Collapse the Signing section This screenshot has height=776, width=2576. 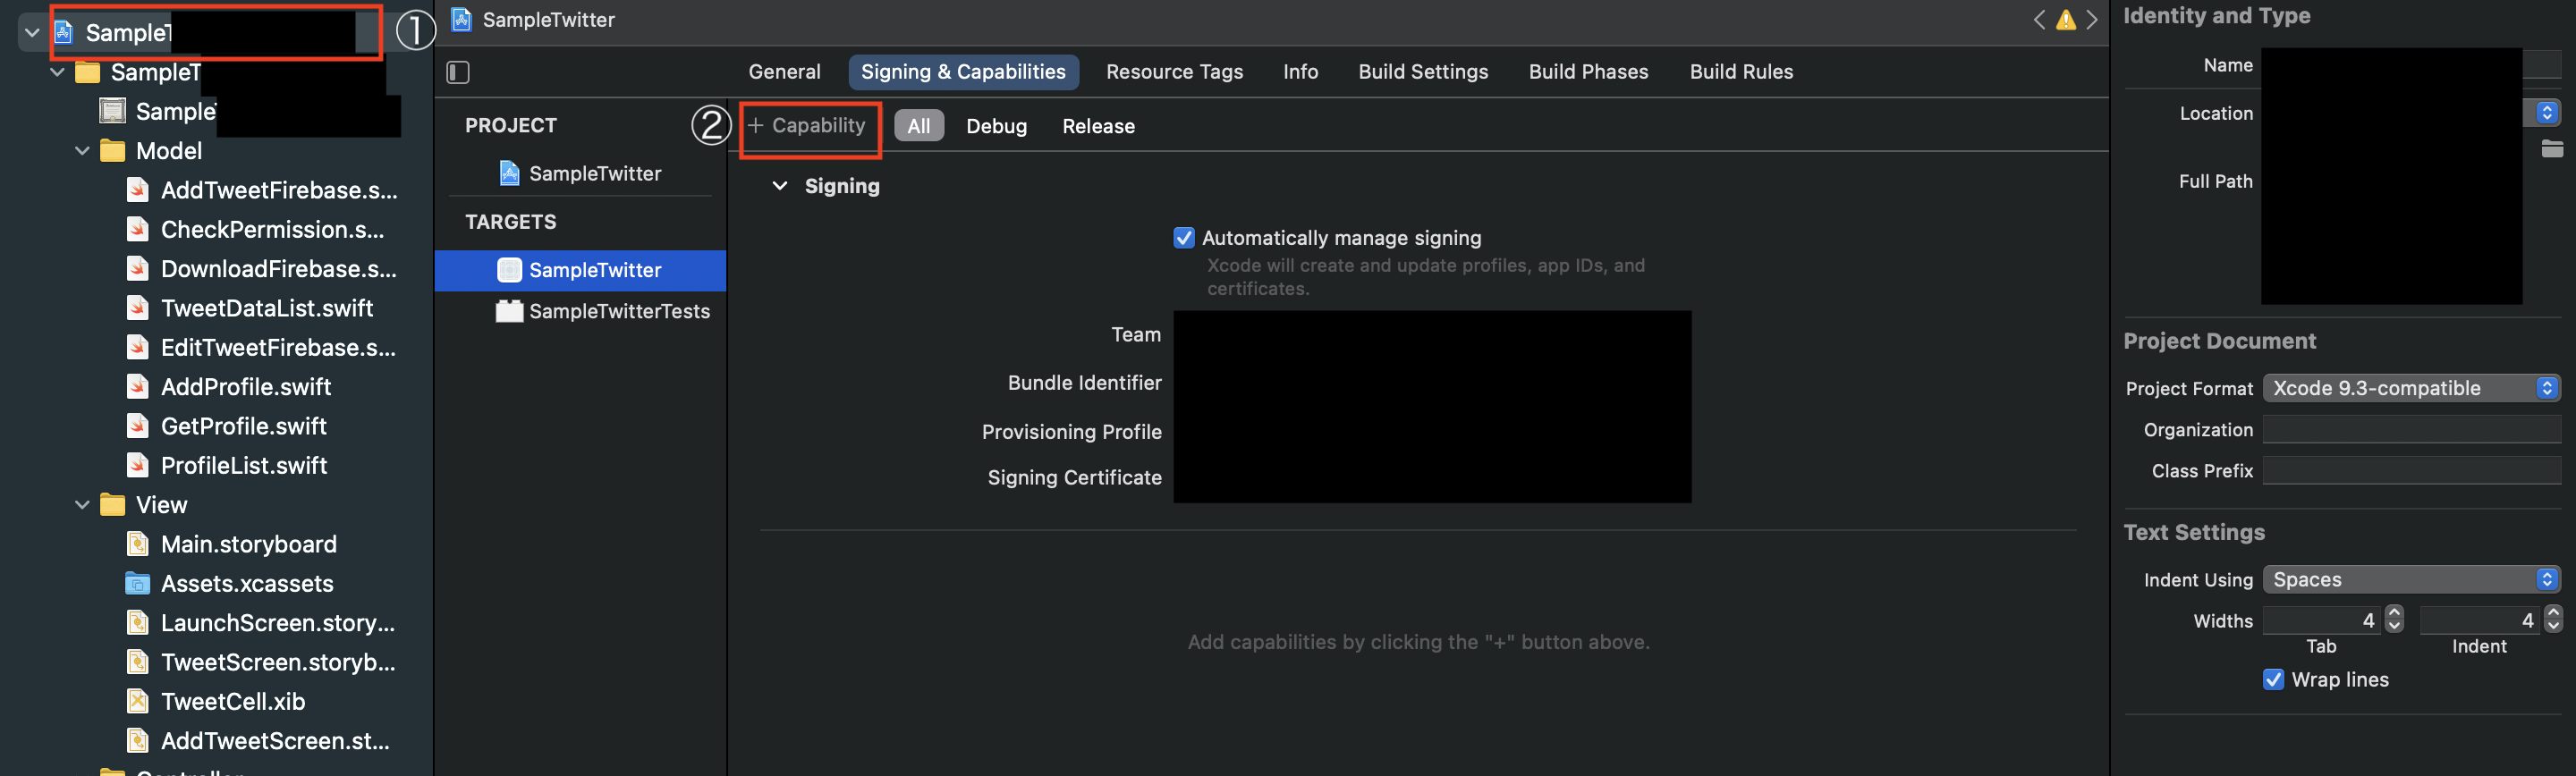click(780, 186)
